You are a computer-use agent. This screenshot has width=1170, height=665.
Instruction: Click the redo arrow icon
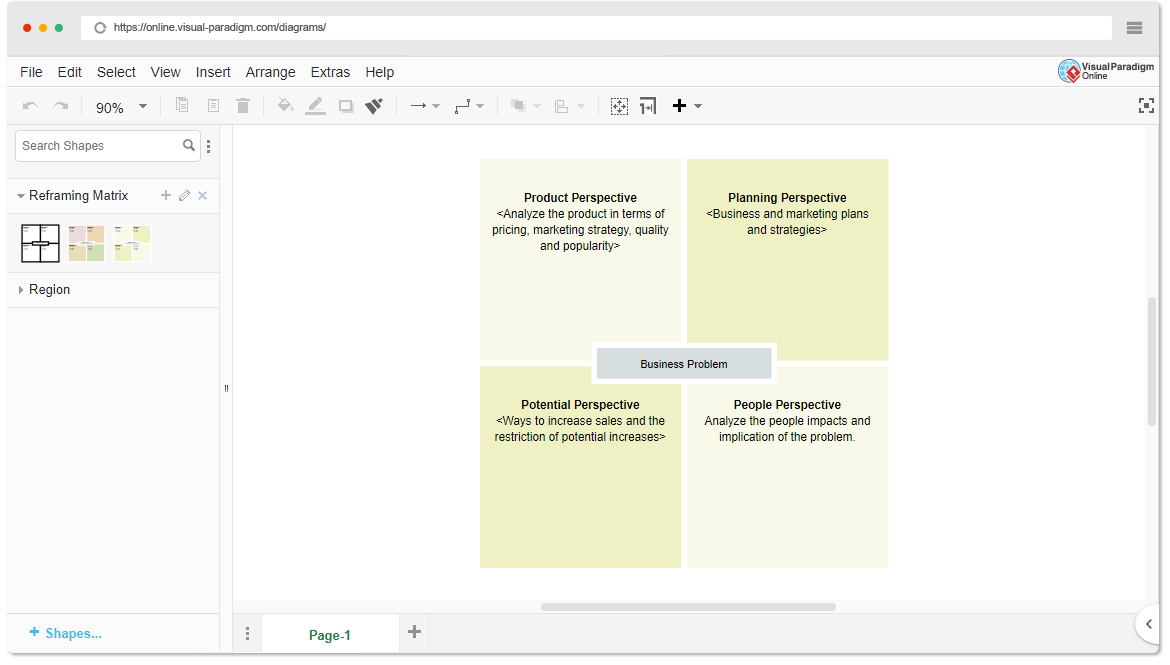(x=60, y=106)
